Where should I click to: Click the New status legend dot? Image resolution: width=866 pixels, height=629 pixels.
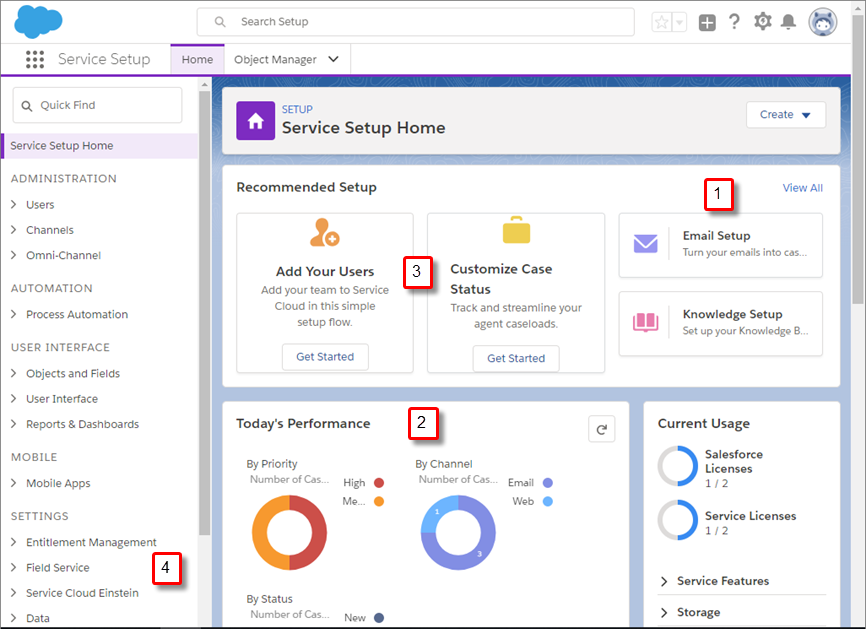[x=379, y=618]
